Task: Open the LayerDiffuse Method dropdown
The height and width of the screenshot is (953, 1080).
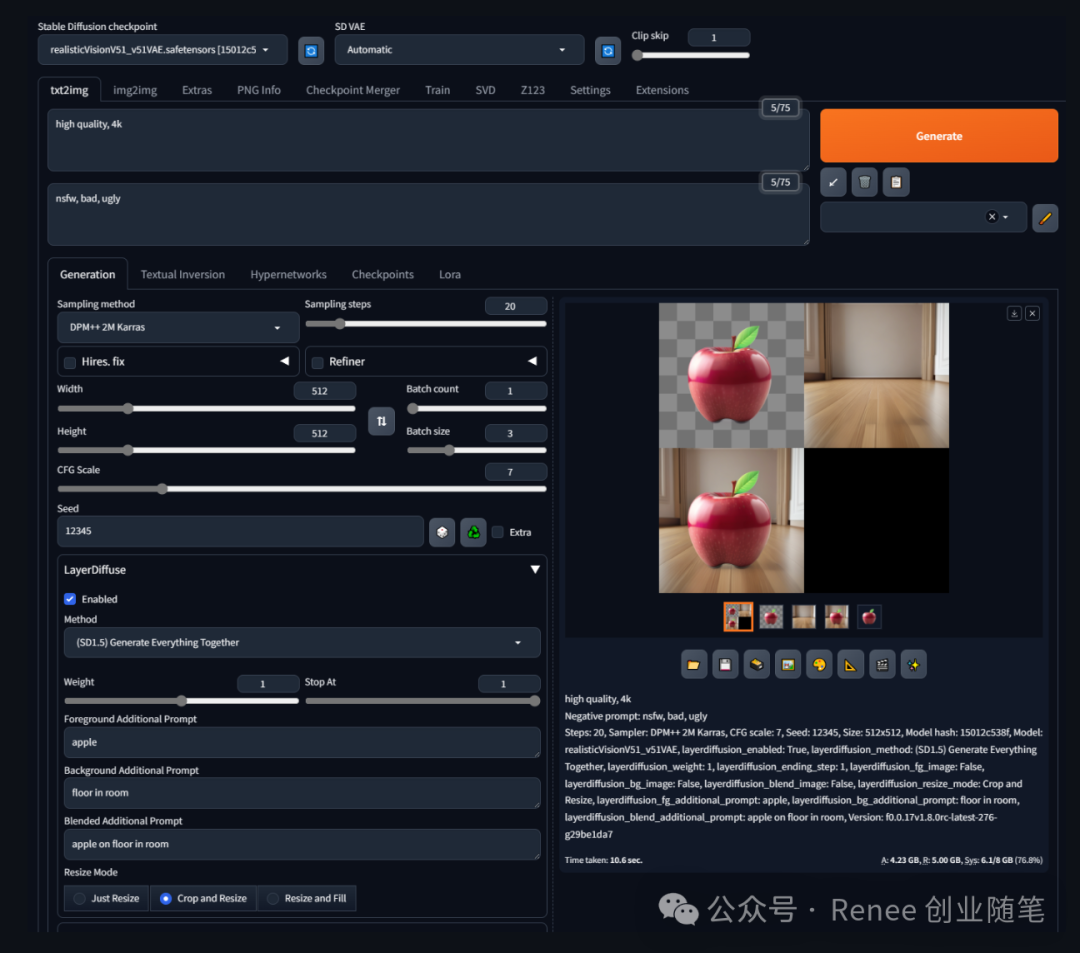Action: pyautogui.click(x=301, y=643)
